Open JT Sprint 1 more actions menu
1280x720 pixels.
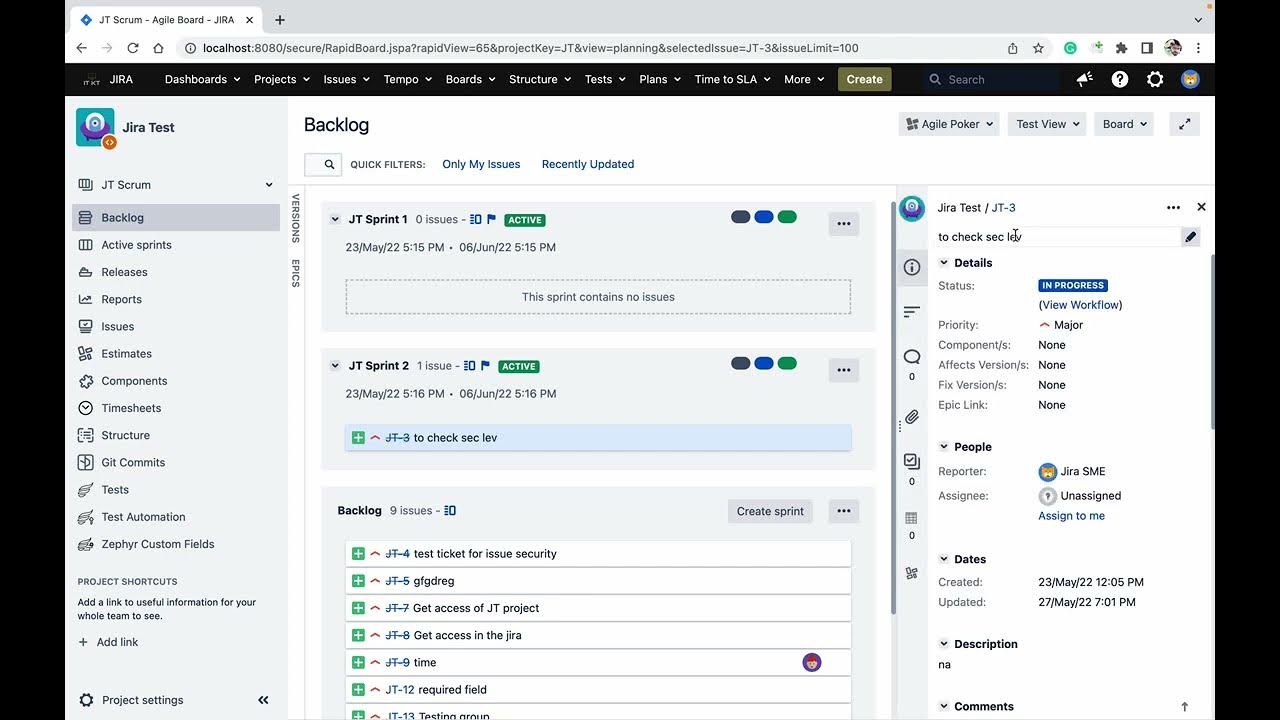pyautogui.click(x=844, y=224)
